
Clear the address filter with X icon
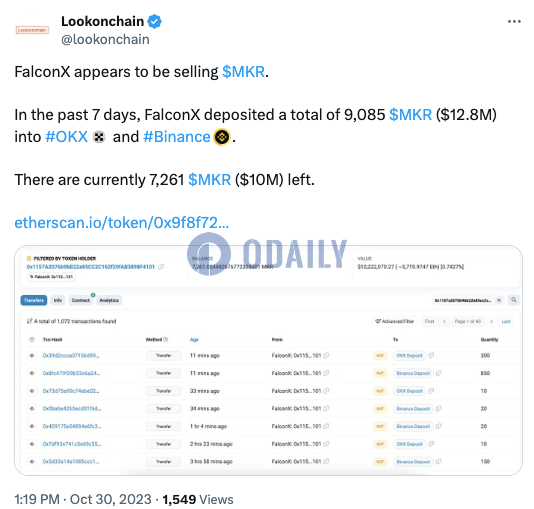(499, 300)
